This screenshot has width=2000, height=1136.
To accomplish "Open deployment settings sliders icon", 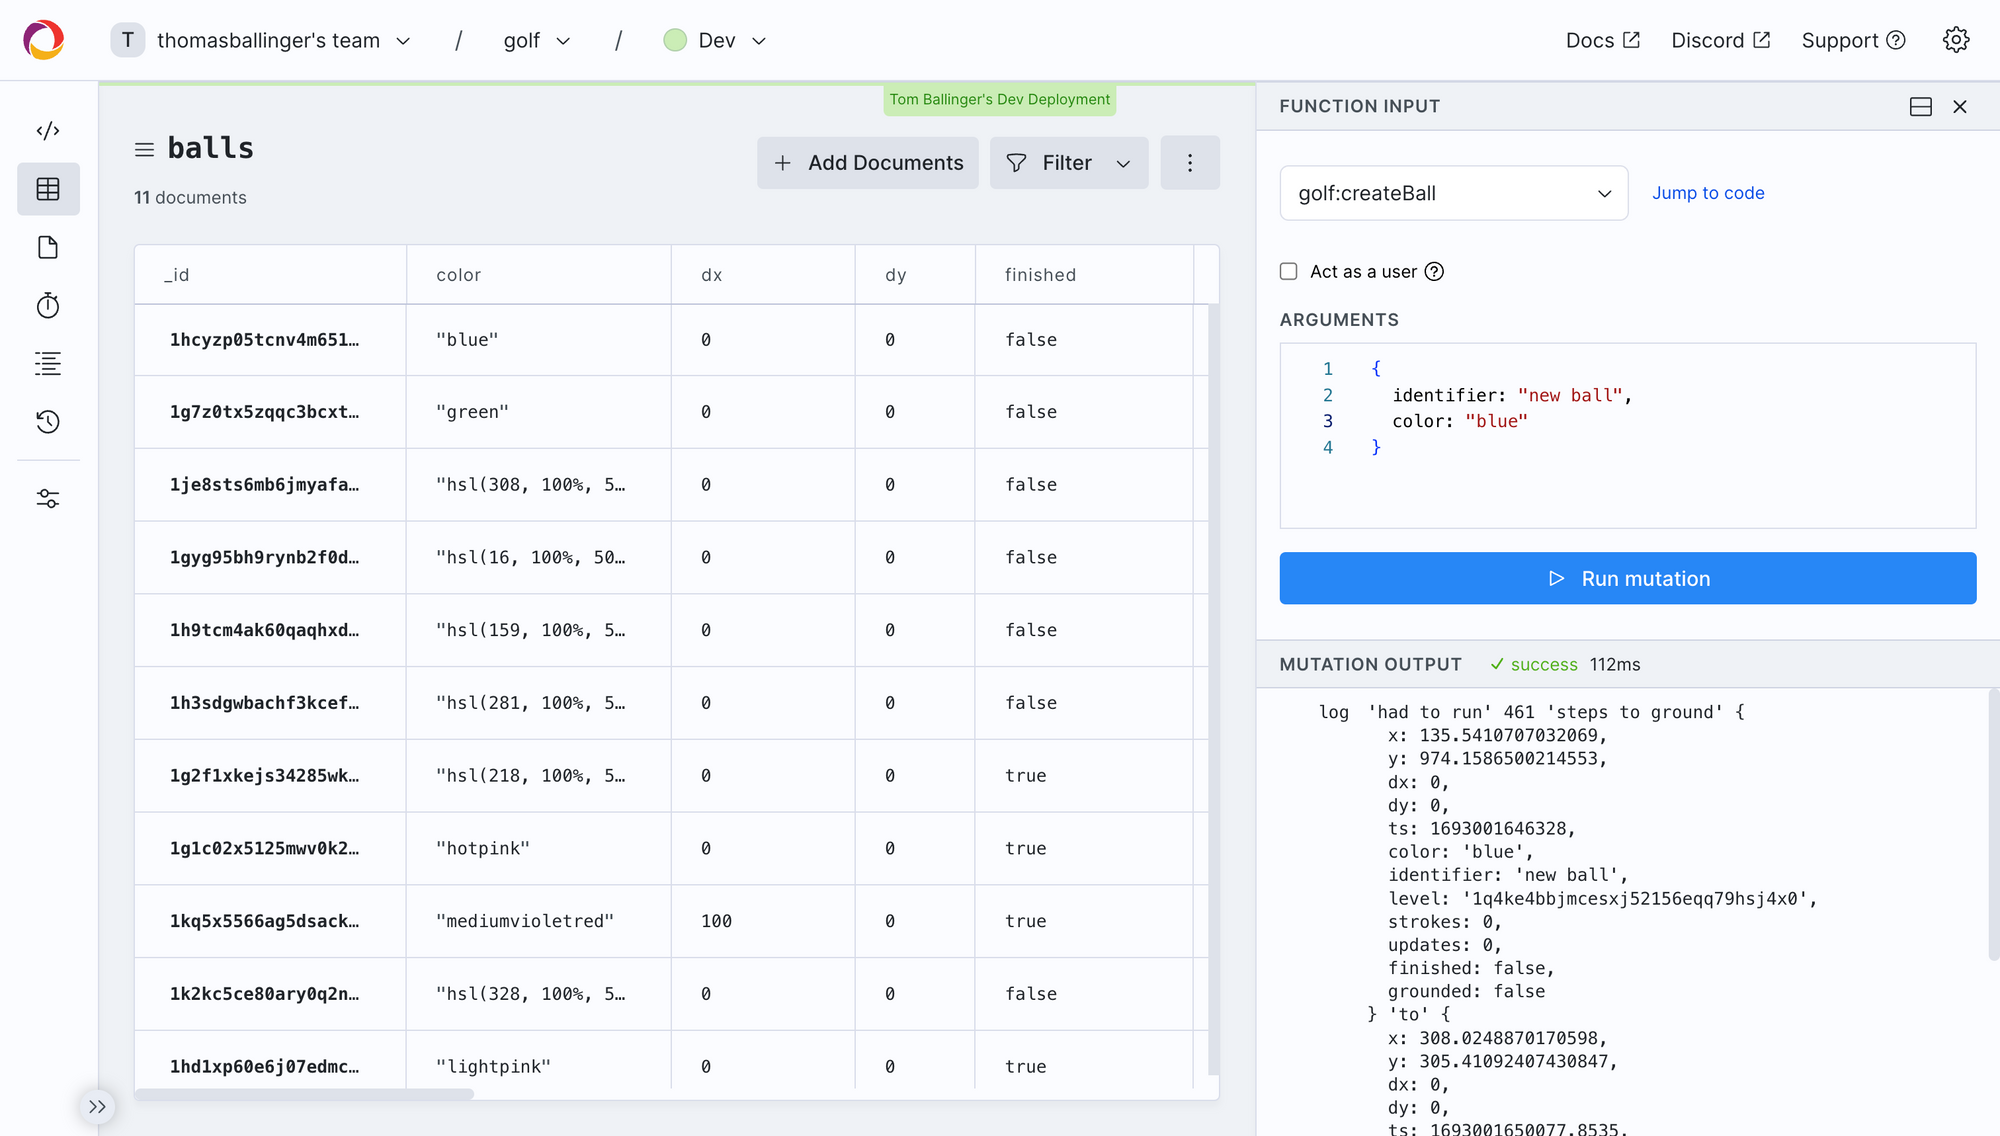I will [48, 498].
